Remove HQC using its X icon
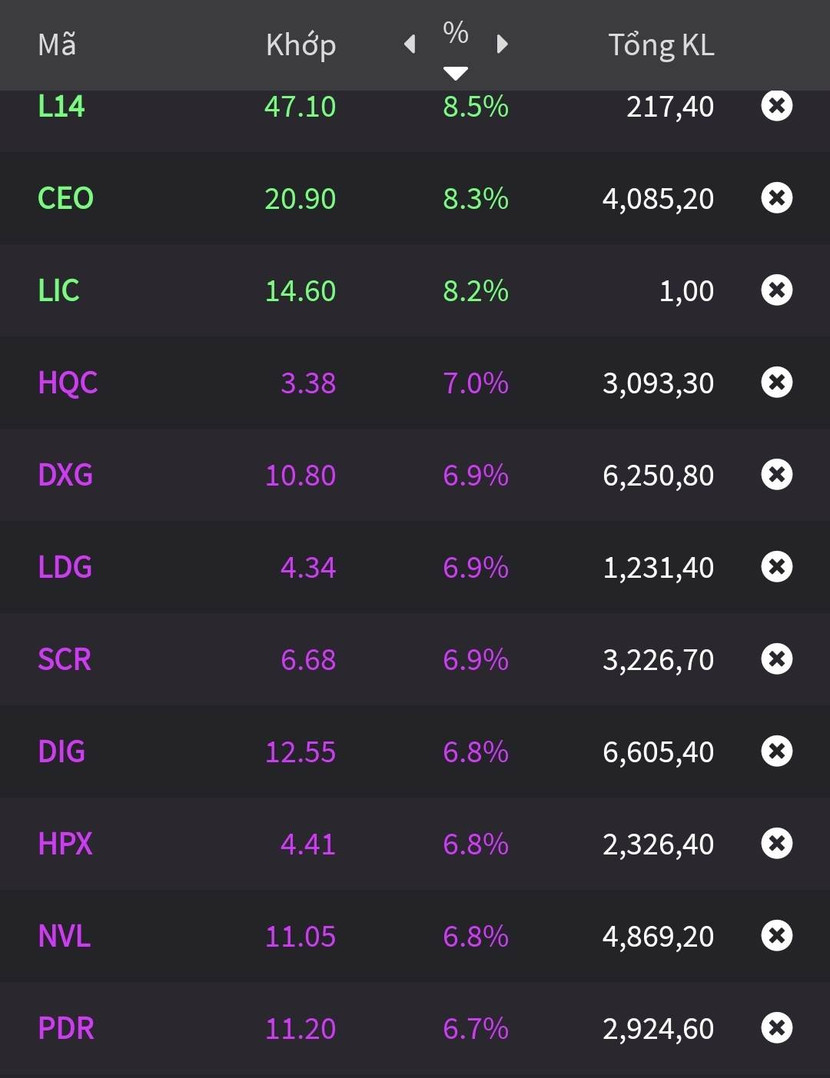The height and width of the screenshot is (1078, 830). tap(776, 382)
